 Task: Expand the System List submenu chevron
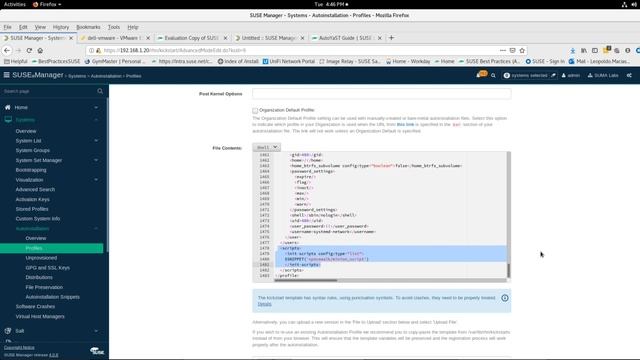click(x=96, y=141)
